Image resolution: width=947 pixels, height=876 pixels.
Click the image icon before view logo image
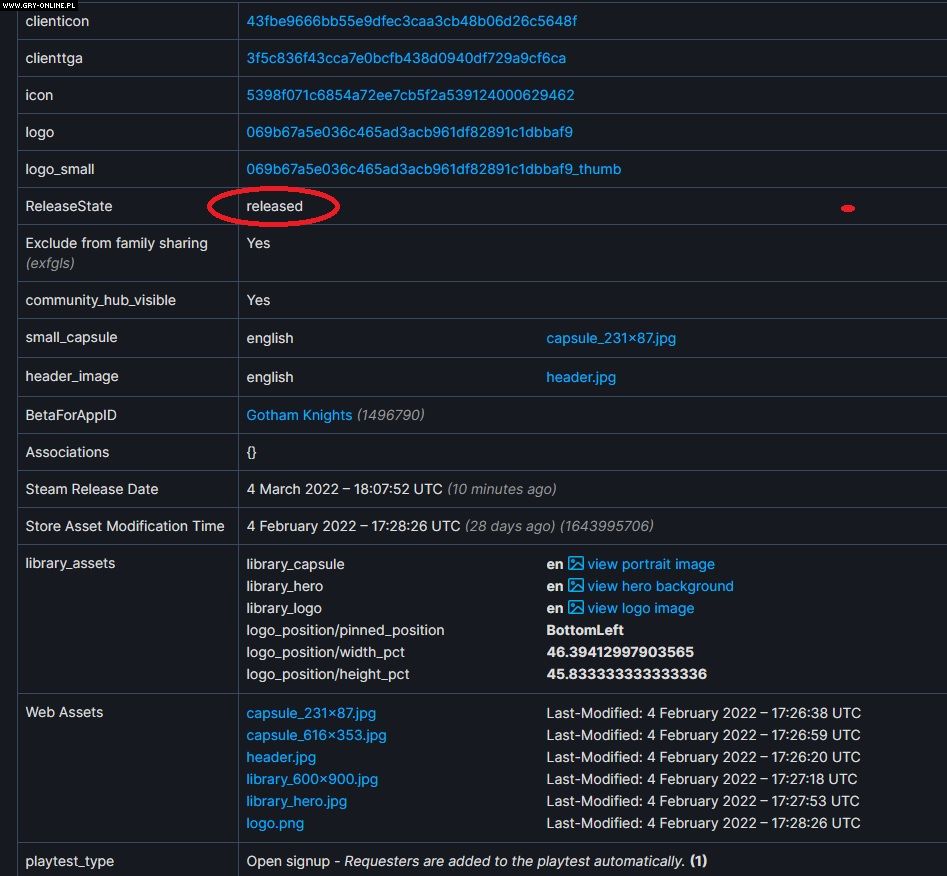click(x=576, y=608)
